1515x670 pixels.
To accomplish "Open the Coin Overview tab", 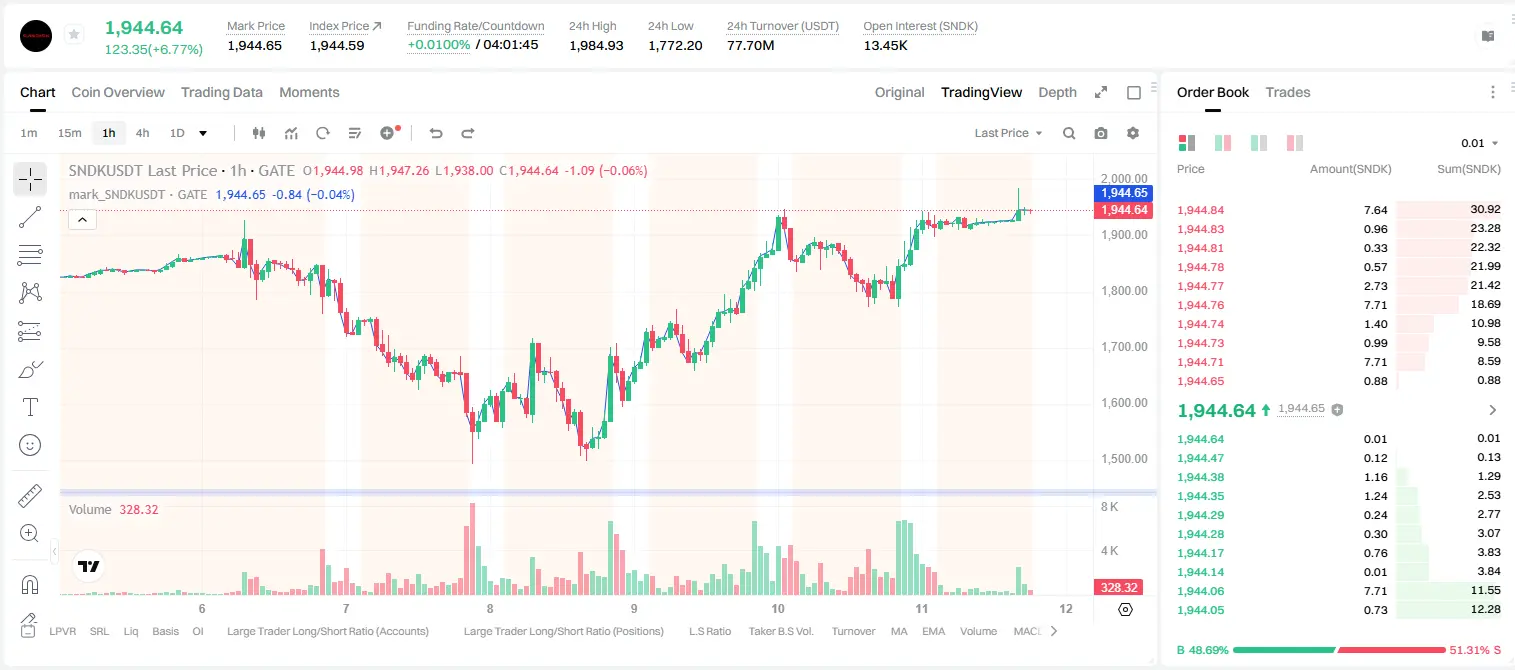I will [x=118, y=92].
